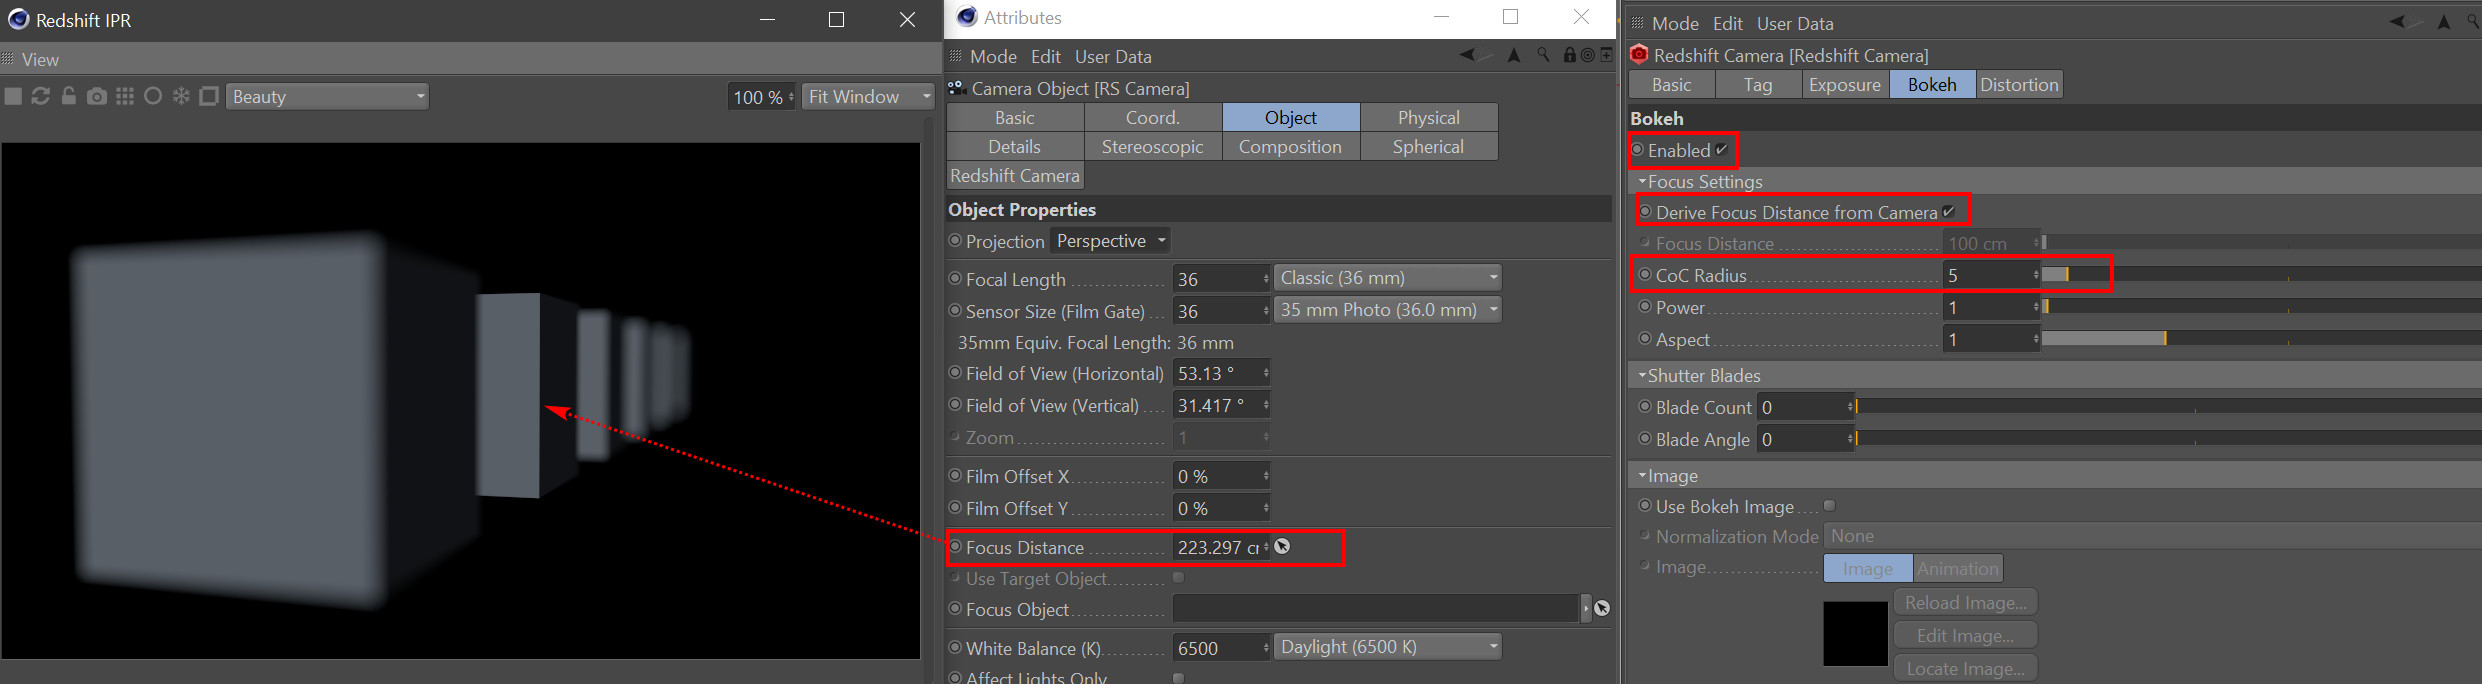2482x684 pixels.
Task: Toggle keyframe dot for Film Offset X
Action: pos(955,476)
